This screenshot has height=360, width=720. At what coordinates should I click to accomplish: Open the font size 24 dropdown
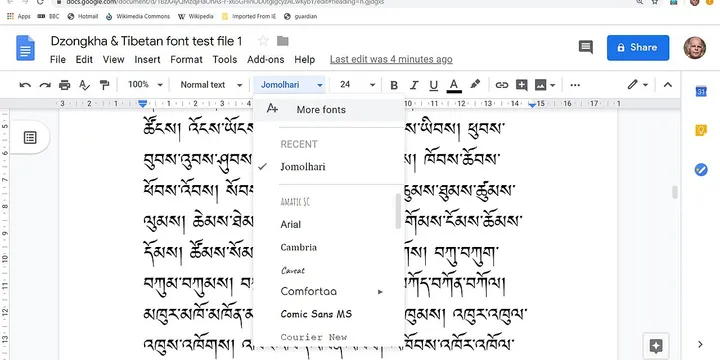tap(357, 84)
